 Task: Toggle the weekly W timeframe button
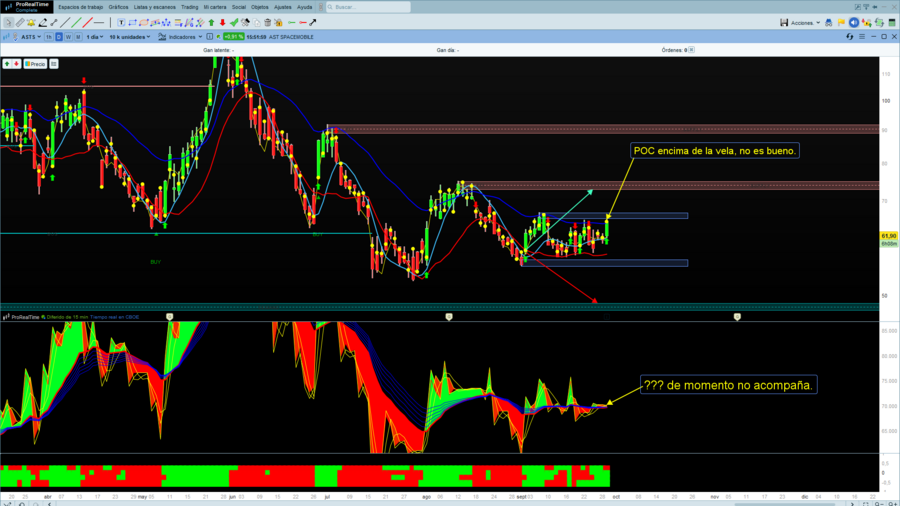pos(68,37)
